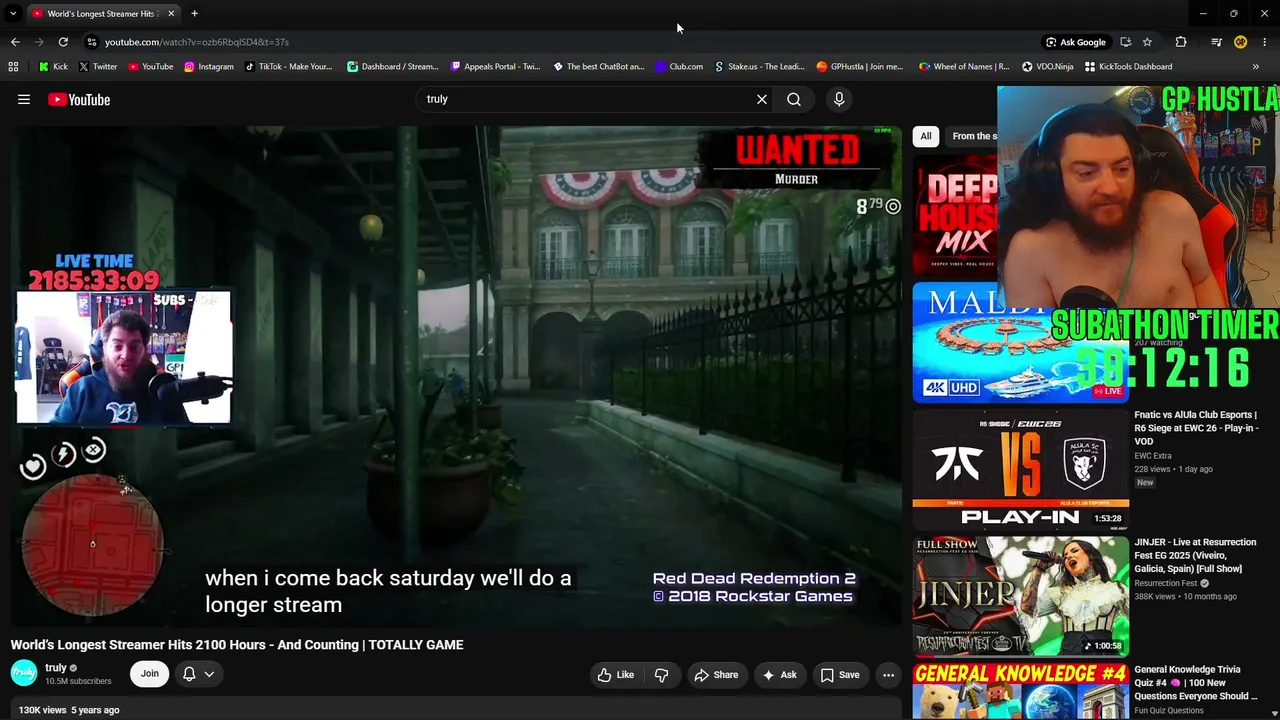This screenshot has height=720, width=1280.
Task: Open the Dashboard / Stream... bookmark
Action: (x=392, y=67)
